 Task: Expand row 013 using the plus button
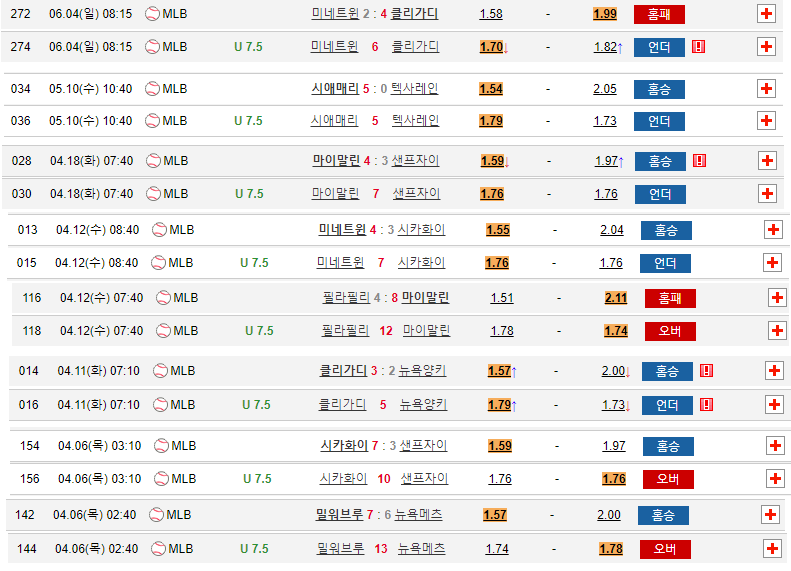[772, 229]
